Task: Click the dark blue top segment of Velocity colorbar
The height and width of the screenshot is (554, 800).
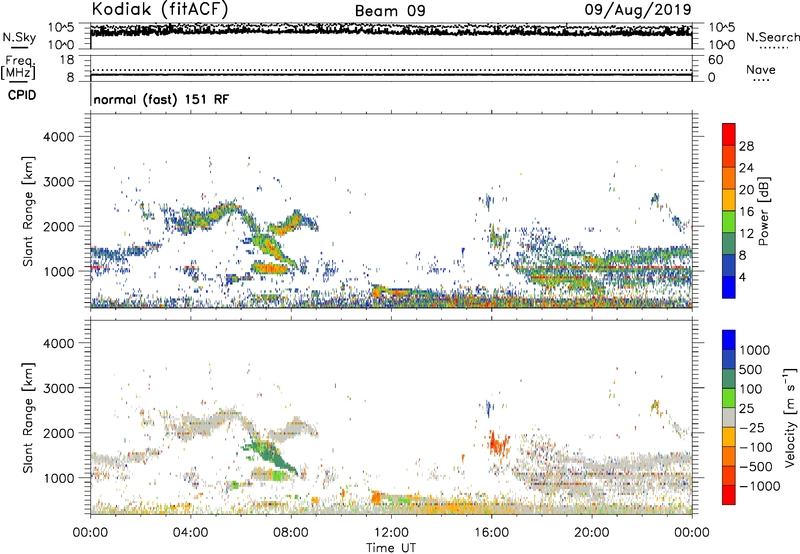Action: (x=729, y=340)
